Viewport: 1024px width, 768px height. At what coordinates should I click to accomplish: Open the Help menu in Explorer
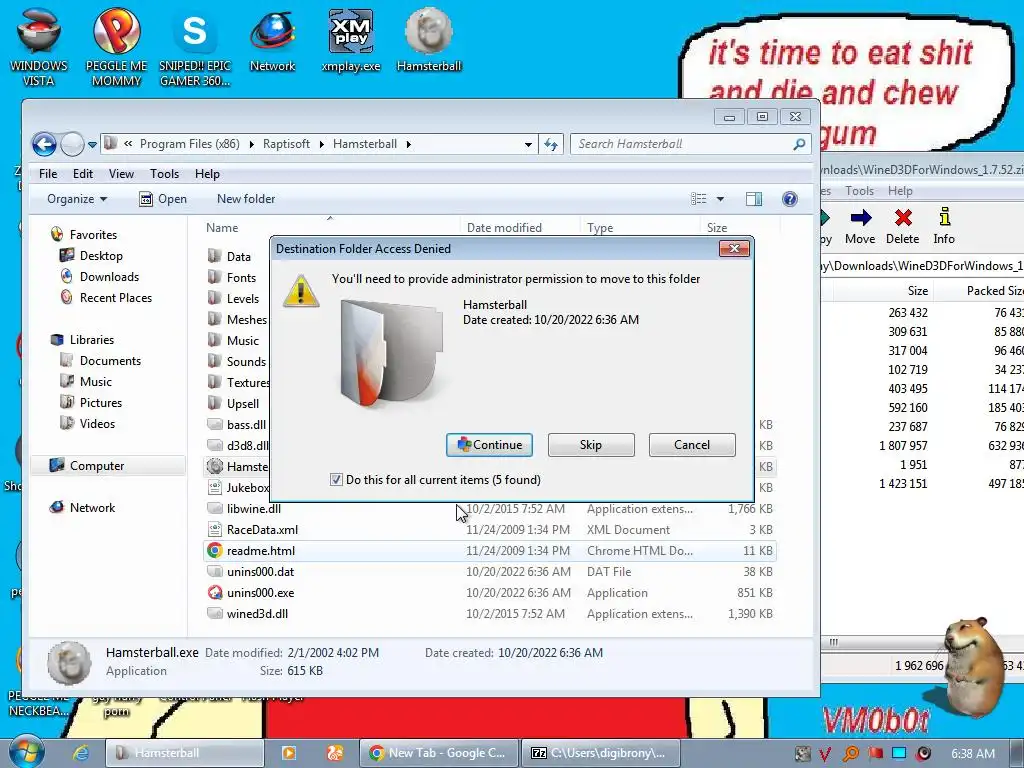pyautogui.click(x=207, y=174)
